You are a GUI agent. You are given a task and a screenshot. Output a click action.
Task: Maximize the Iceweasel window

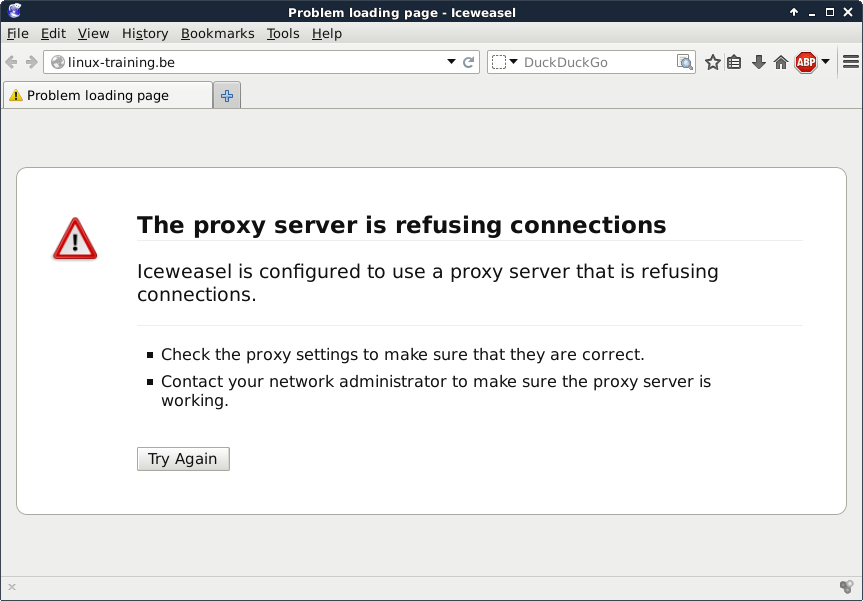pos(830,12)
